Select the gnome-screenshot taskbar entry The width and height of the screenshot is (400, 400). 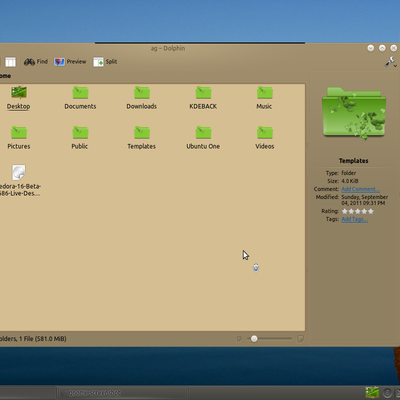pyautogui.click(x=123, y=393)
